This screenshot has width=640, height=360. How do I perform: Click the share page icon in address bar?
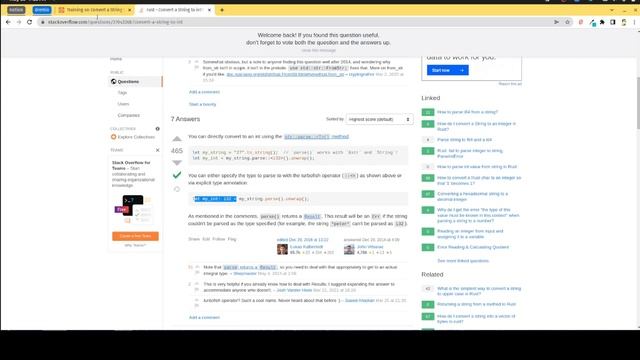556,22
